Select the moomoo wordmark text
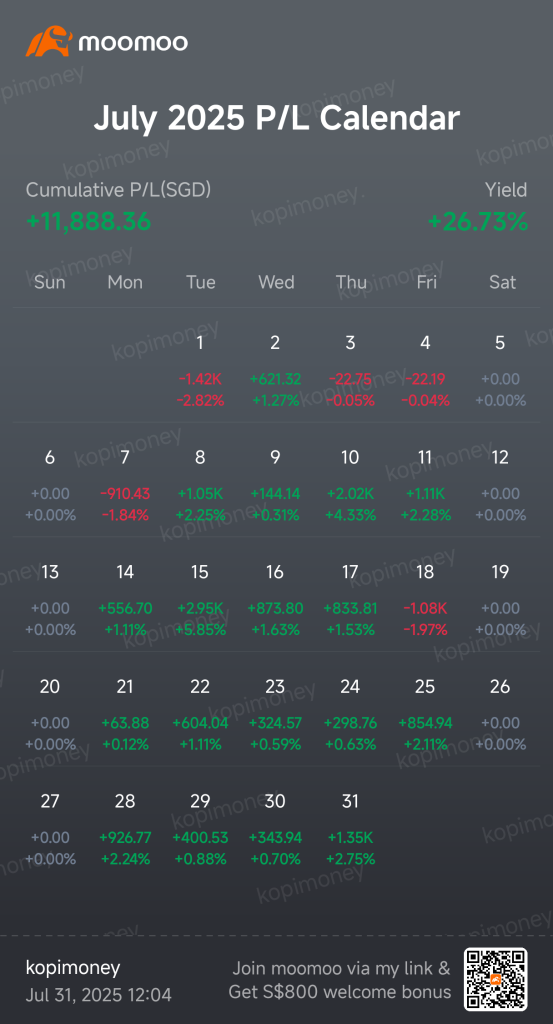The image size is (553, 1024). [x=133, y=42]
